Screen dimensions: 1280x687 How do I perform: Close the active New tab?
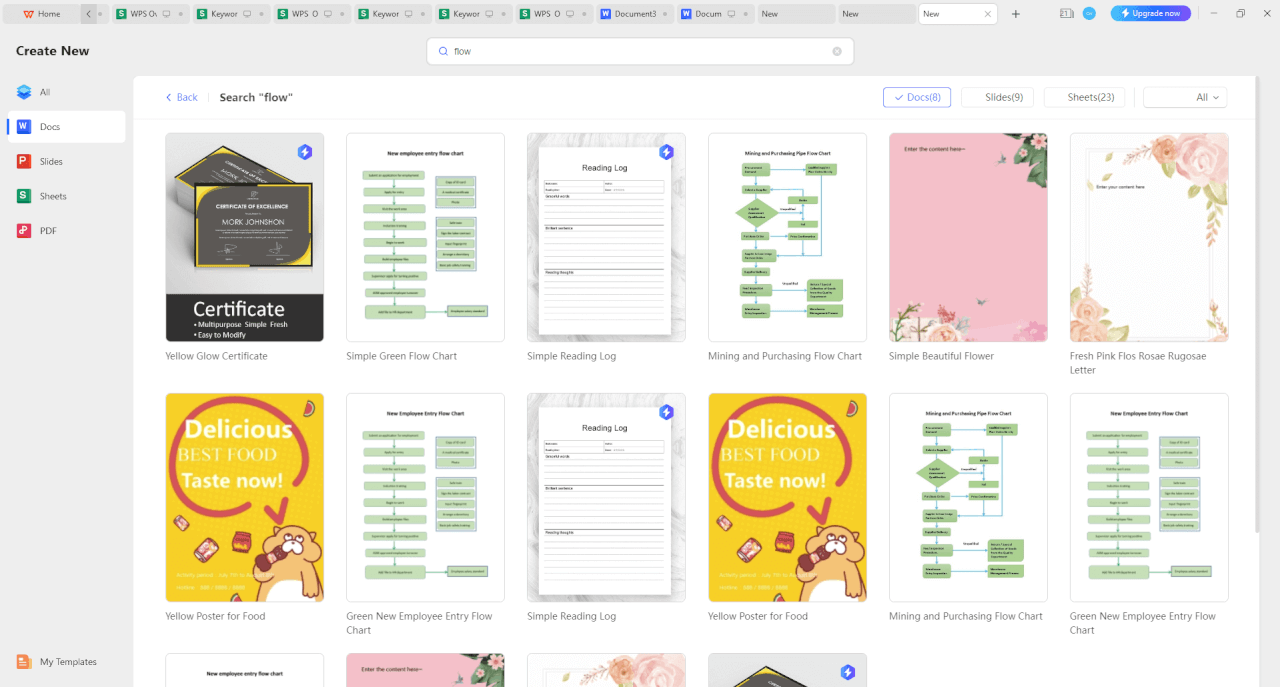988,14
